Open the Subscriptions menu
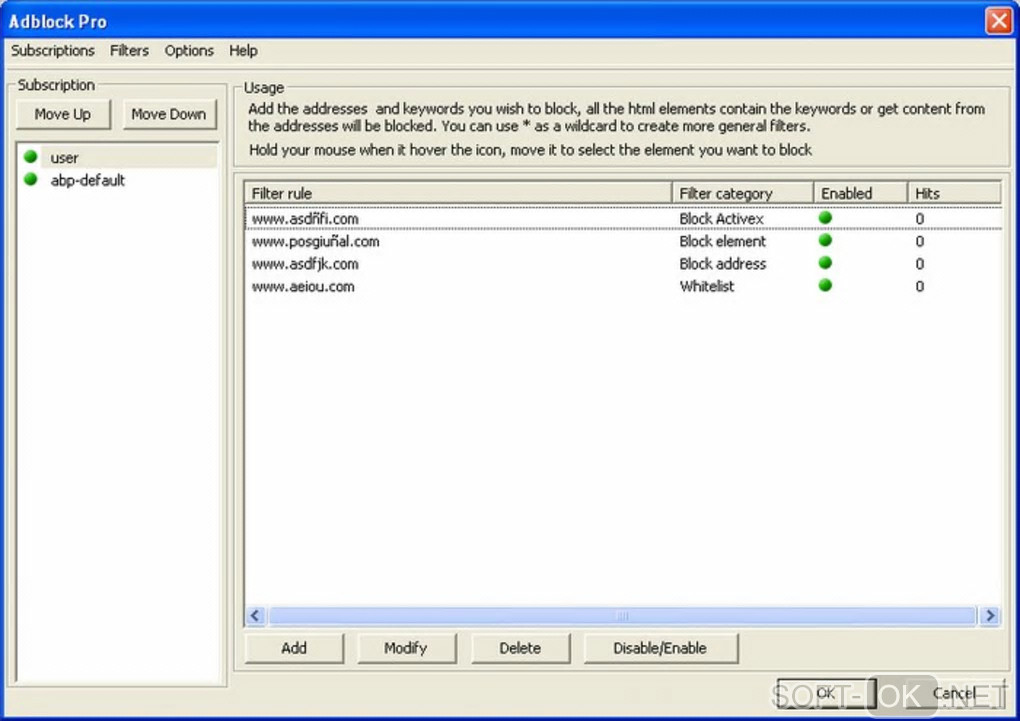 (53, 51)
